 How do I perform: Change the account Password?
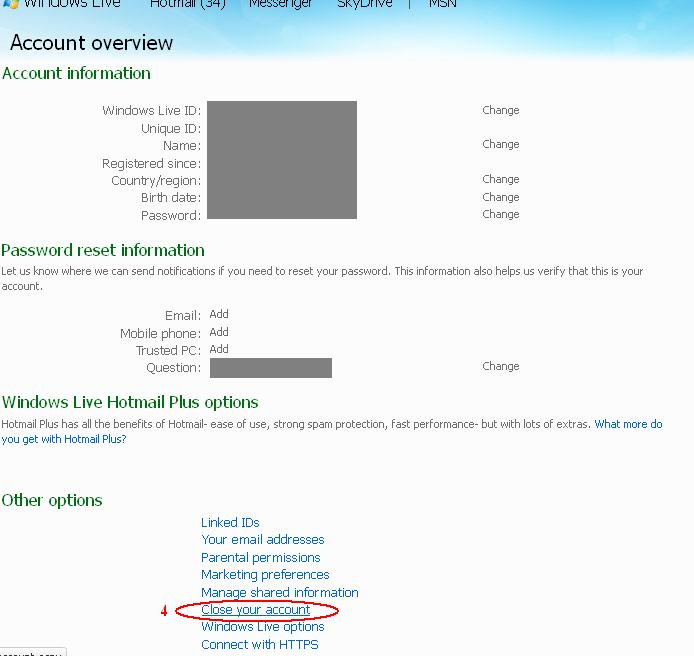coord(501,214)
